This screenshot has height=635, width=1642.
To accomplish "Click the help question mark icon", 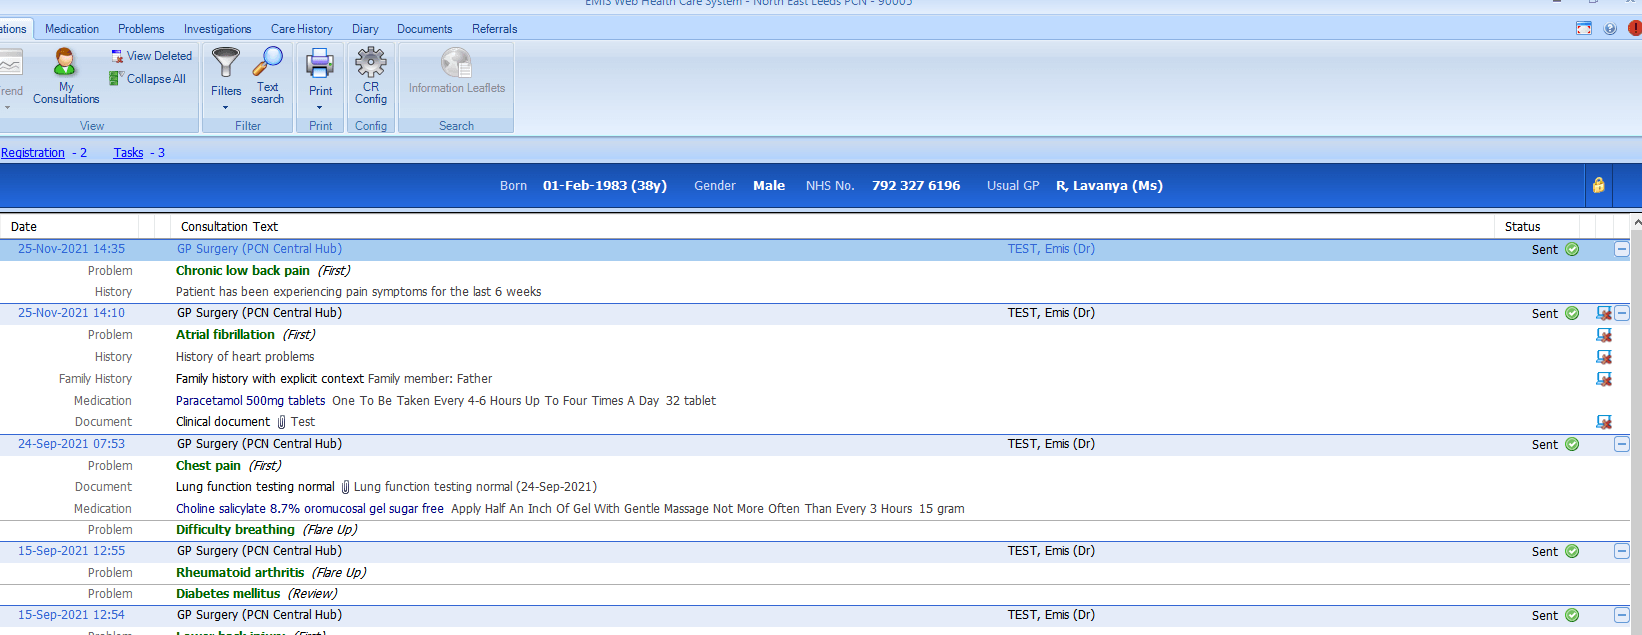I will click(1610, 28).
